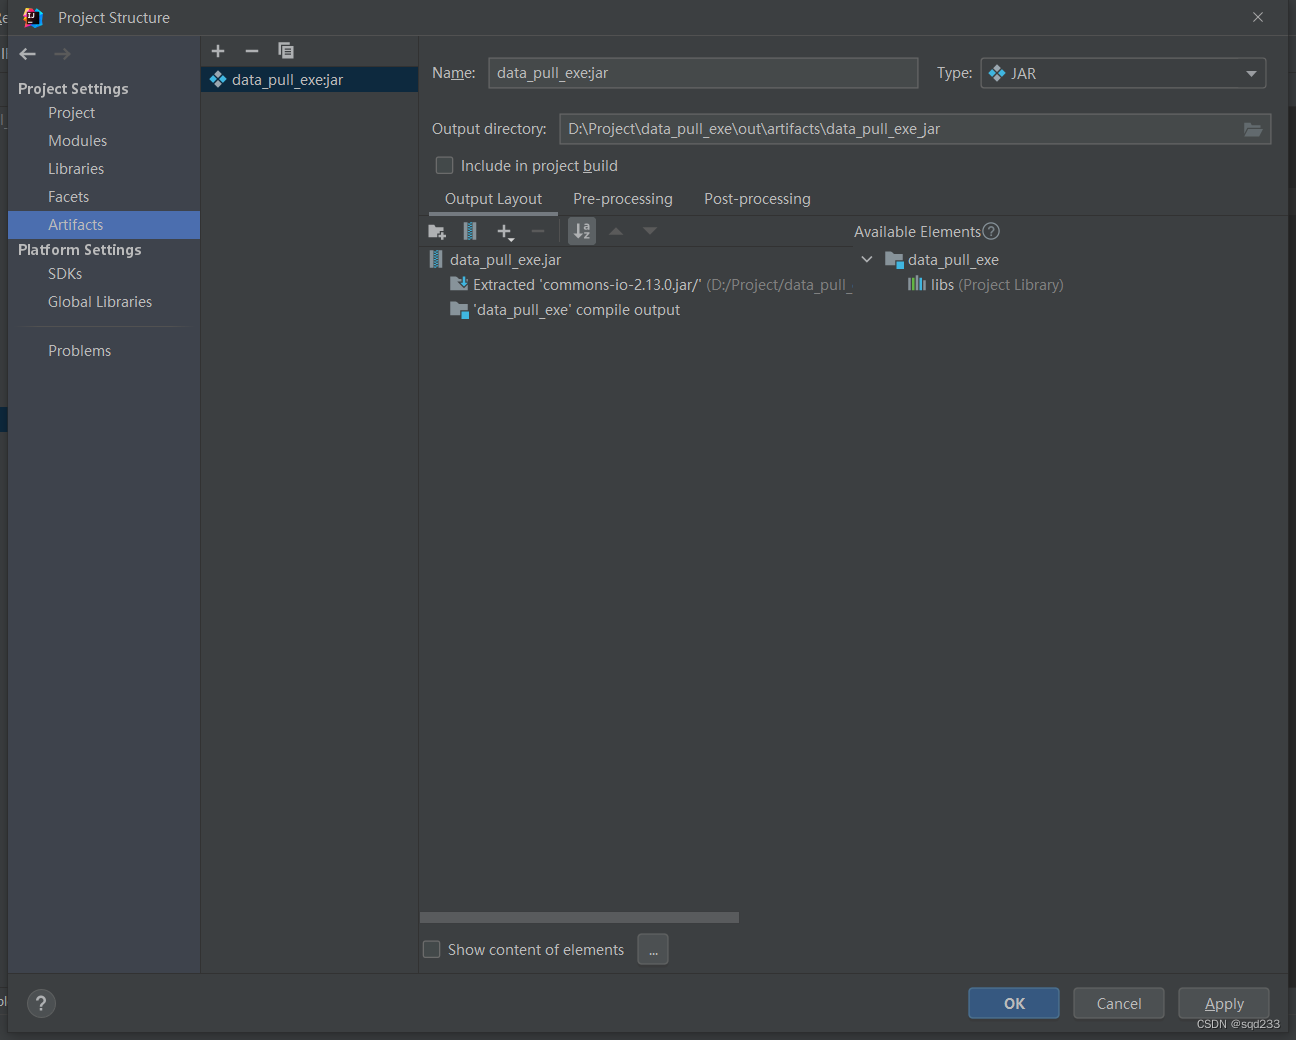Select data_pull_exe.jar root in output layout
Viewport: 1296px width, 1040px height.
pos(505,260)
